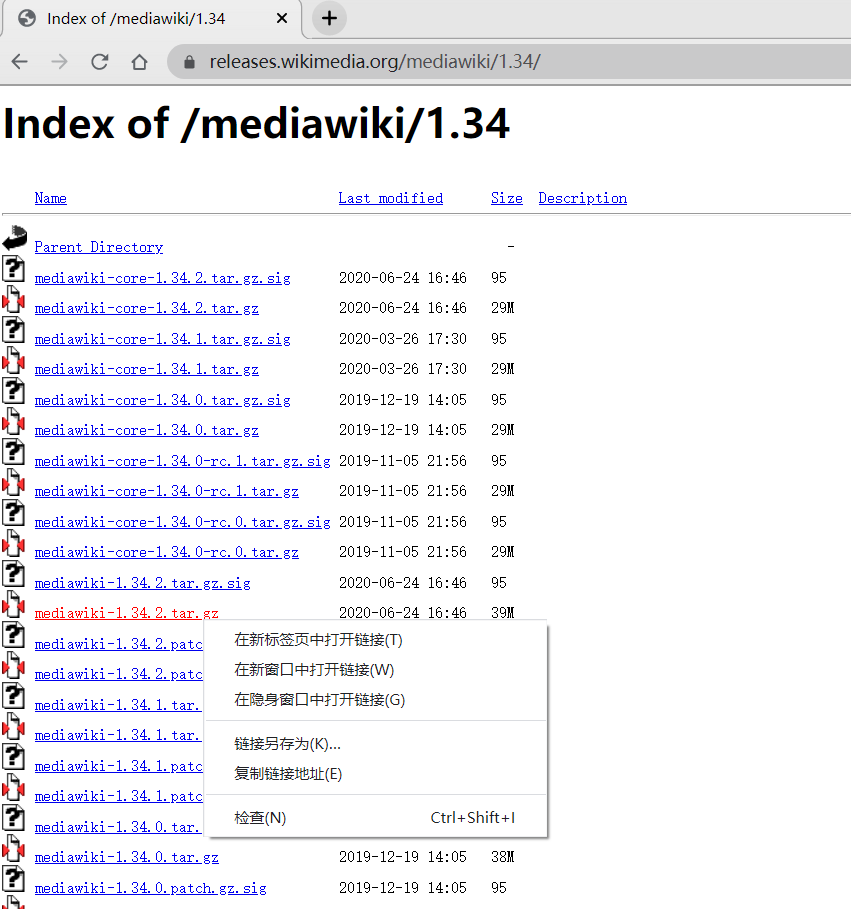851x909 pixels.
Task: Click archive icon beside mediawiki-1.34.0.tar.gz
Action: [x=13, y=849]
